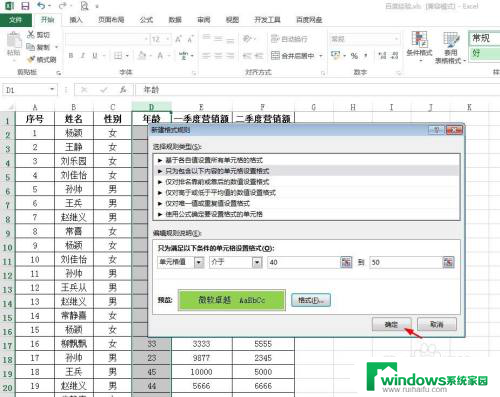The height and width of the screenshot is (397, 500).
Task: Click the Cut scissors icon
Action: point(31,34)
